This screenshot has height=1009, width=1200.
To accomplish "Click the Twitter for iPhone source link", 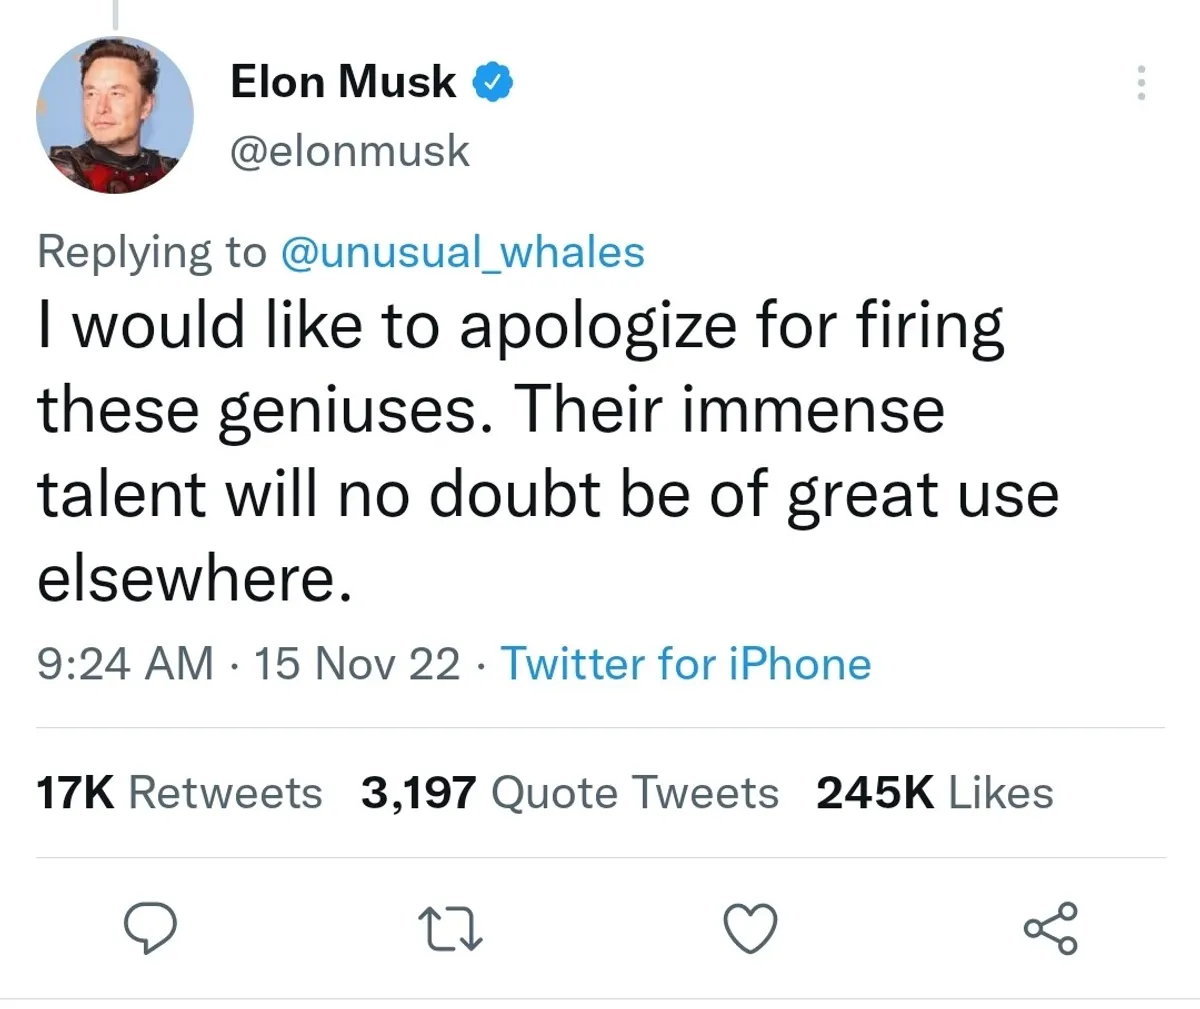I will (685, 664).
